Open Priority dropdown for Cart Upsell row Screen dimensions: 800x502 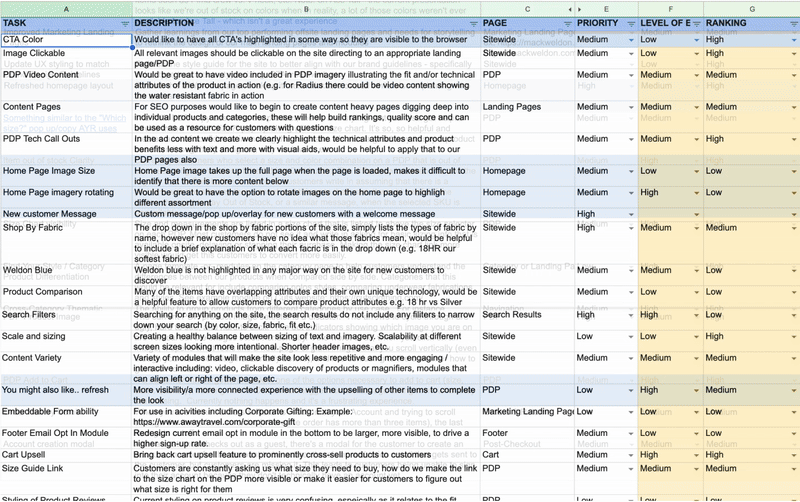point(631,455)
